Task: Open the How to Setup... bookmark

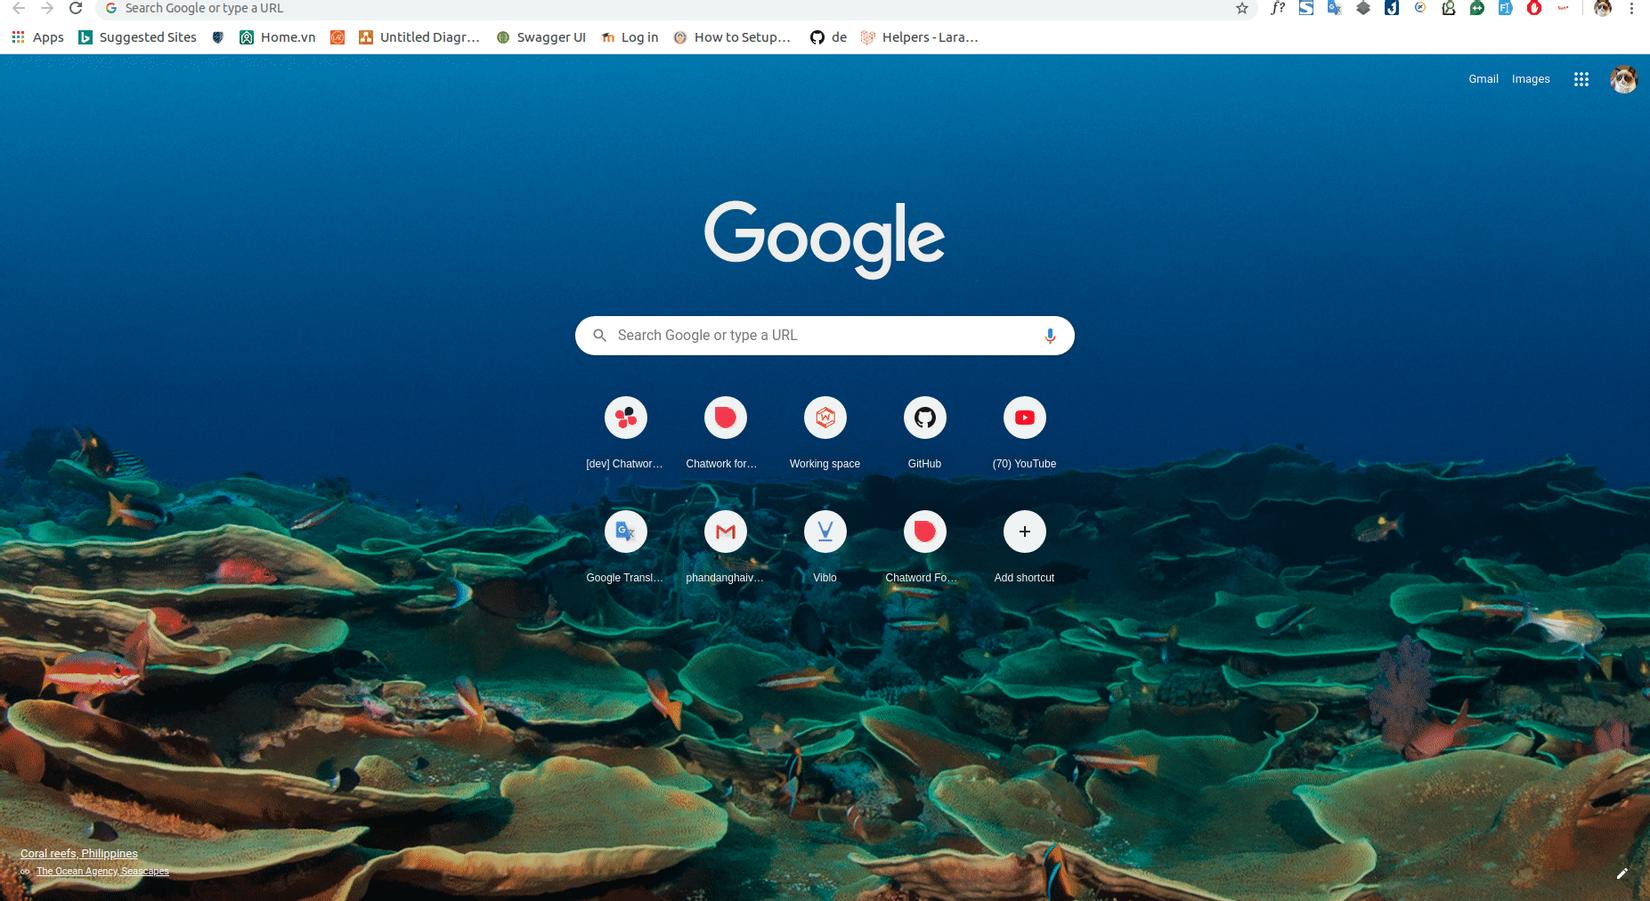Action: pos(732,37)
